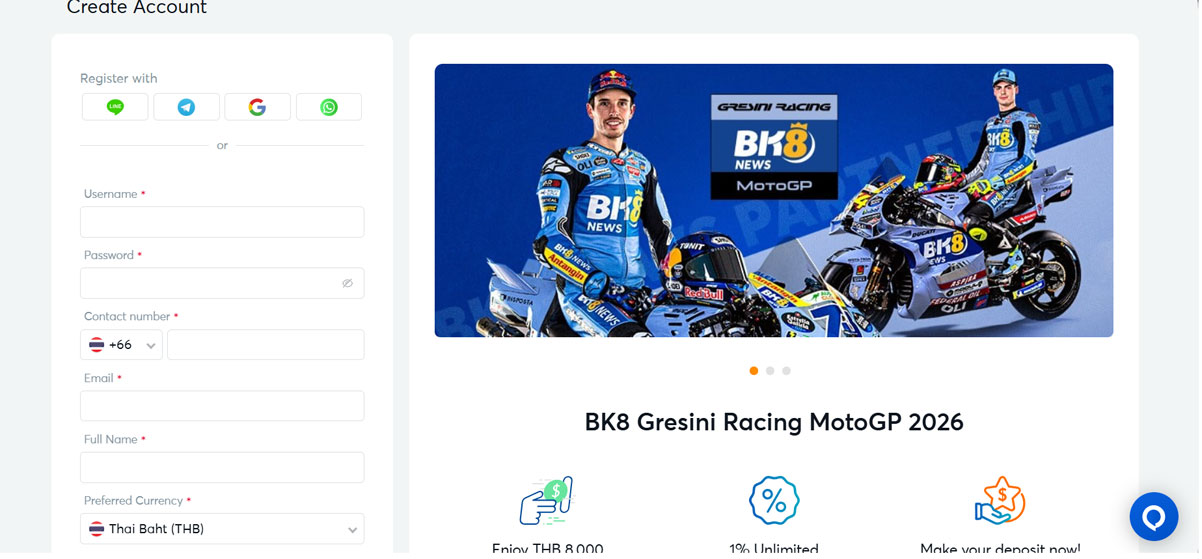This screenshot has width=1202, height=559.
Task: Focus the Full Name input field
Action: 222,467
